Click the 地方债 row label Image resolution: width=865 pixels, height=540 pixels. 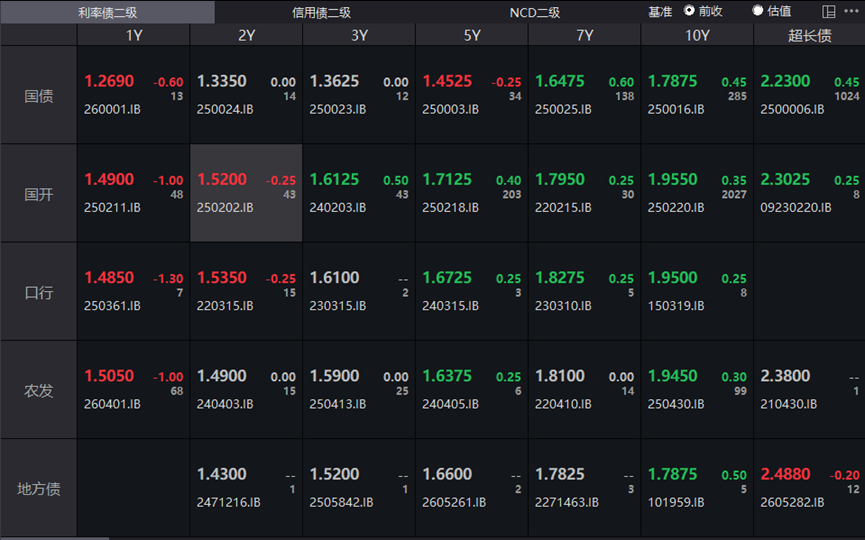(39, 489)
